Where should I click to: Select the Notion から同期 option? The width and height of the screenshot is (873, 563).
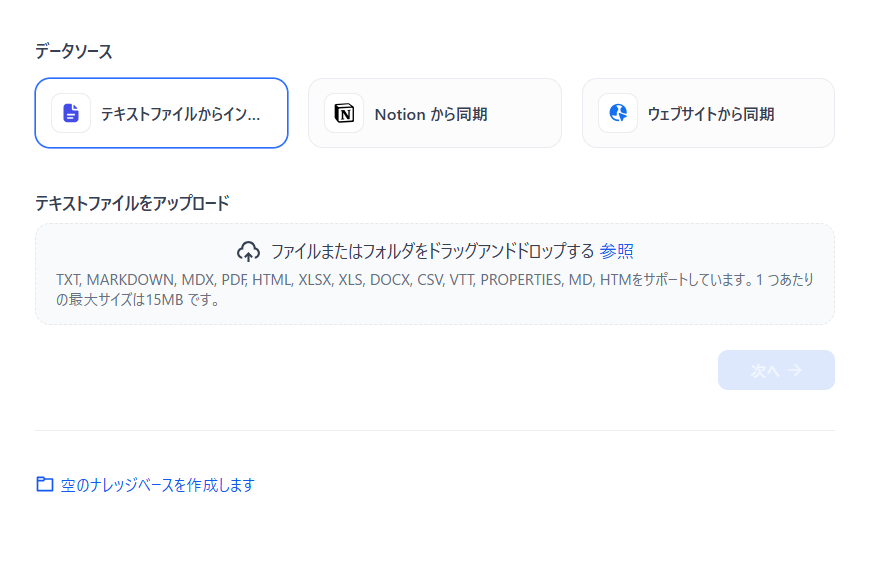click(x=435, y=113)
